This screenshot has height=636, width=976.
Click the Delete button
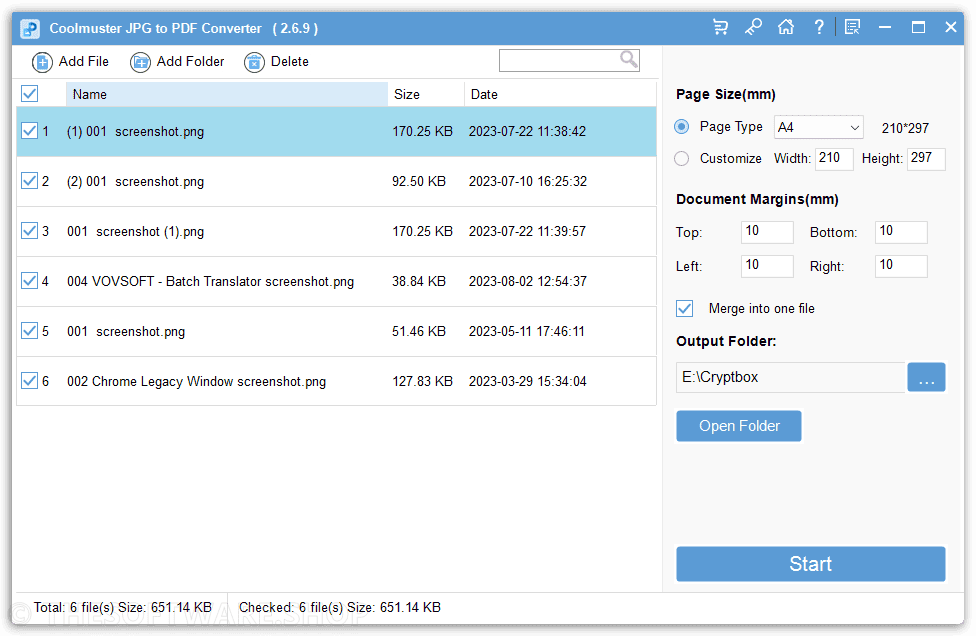click(277, 62)
